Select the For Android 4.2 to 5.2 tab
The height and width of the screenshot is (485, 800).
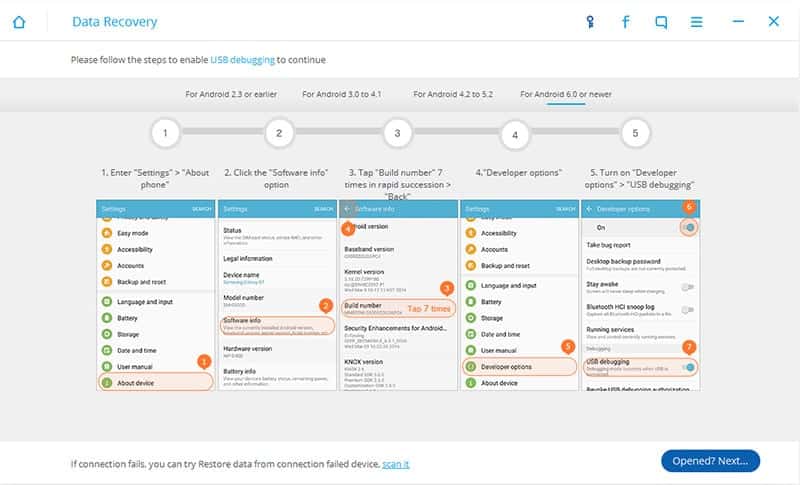453,94
